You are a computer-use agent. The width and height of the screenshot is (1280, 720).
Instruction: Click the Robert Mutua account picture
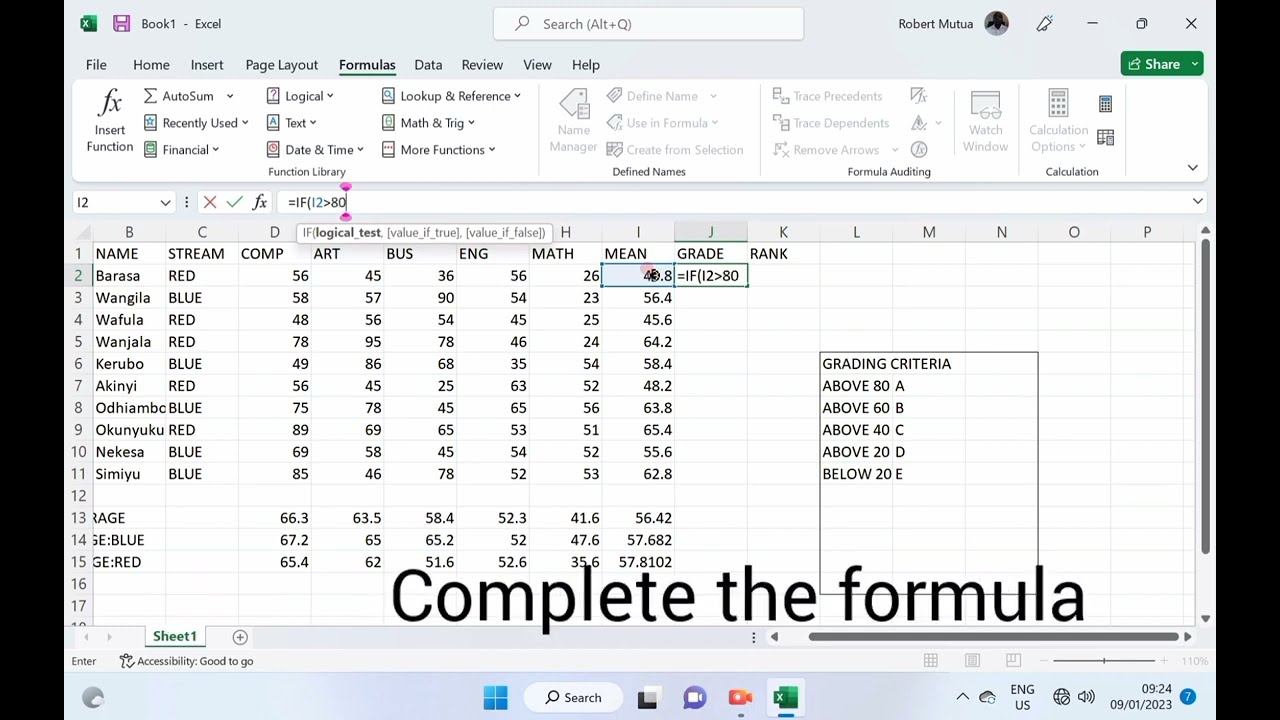(x=997, y=24)
